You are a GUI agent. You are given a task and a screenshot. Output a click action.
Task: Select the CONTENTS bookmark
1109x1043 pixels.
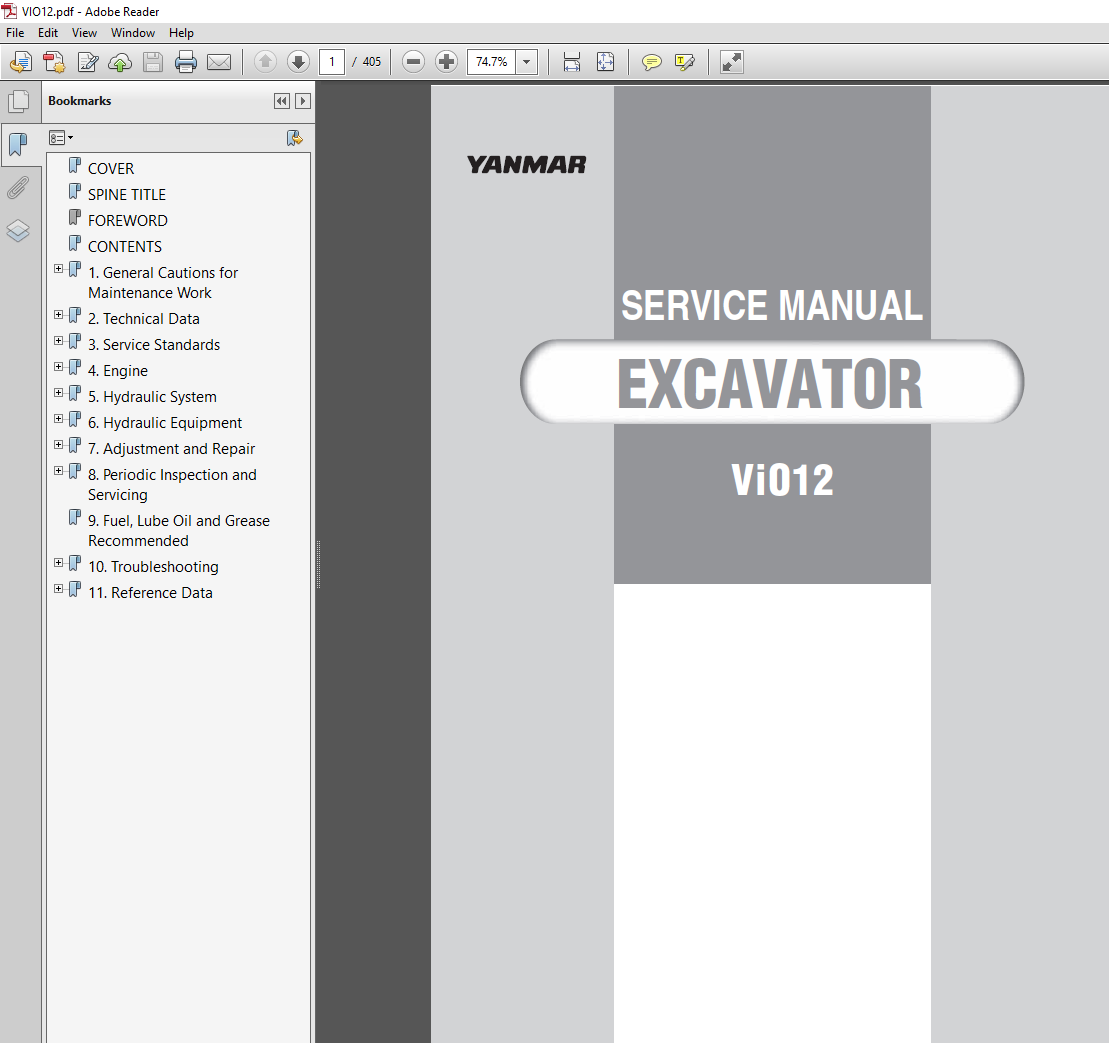pos(125,247)
